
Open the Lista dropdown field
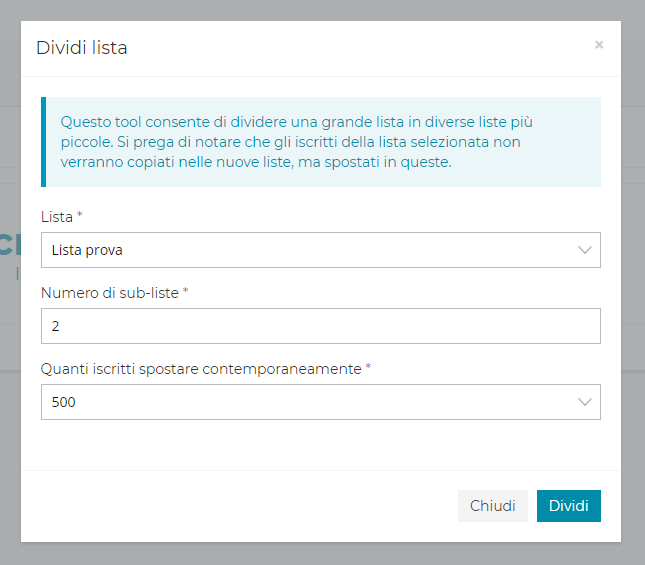click(x=320, y=250)
